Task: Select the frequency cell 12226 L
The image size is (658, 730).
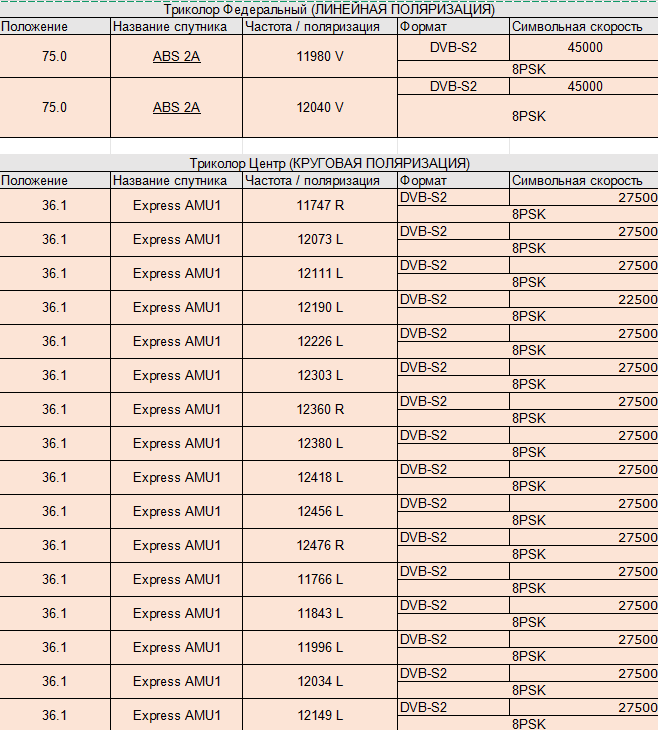Action: click(320, 341)
